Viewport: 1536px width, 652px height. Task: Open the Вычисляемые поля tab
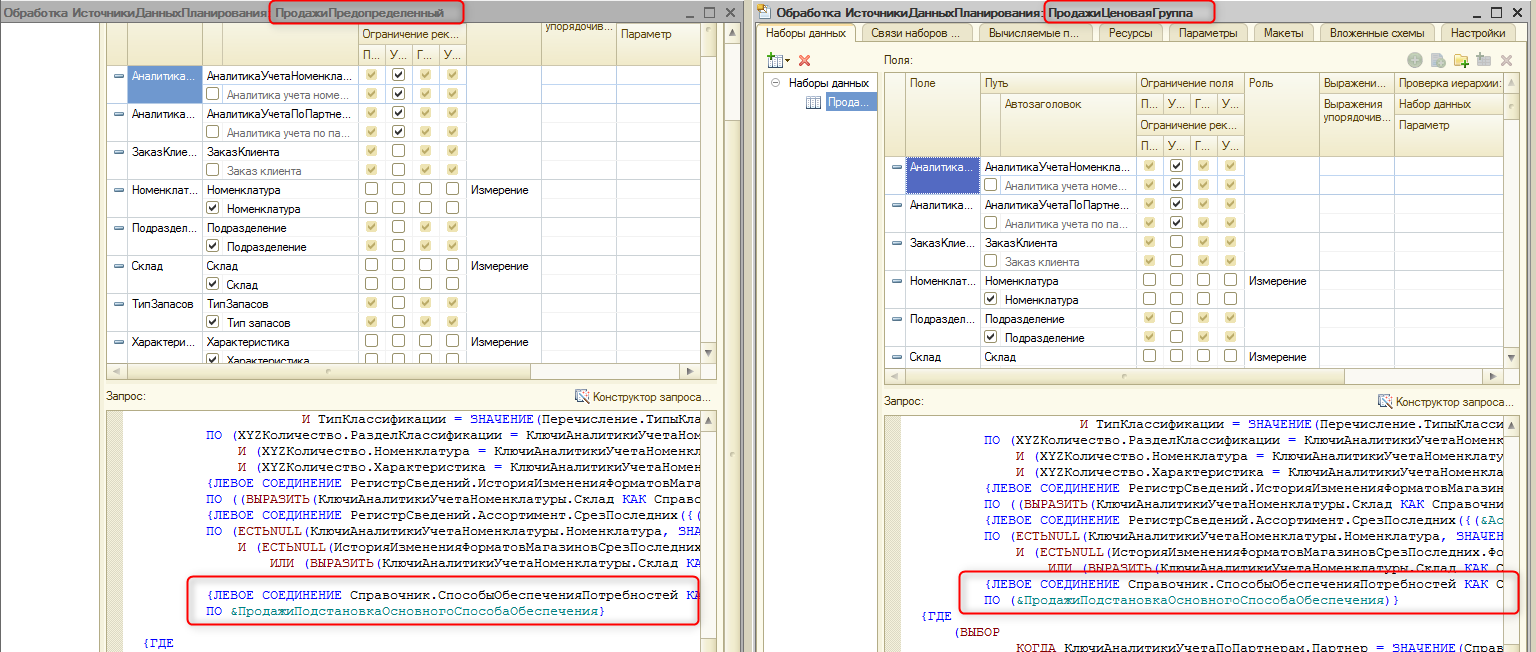tap(1033, 33)
